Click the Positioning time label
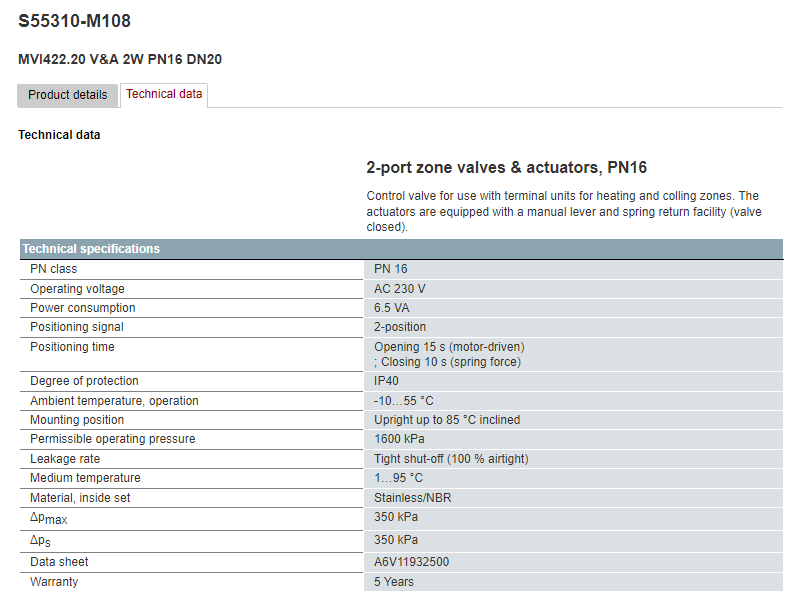Screen dimensions: 796x593 [72, 347]
